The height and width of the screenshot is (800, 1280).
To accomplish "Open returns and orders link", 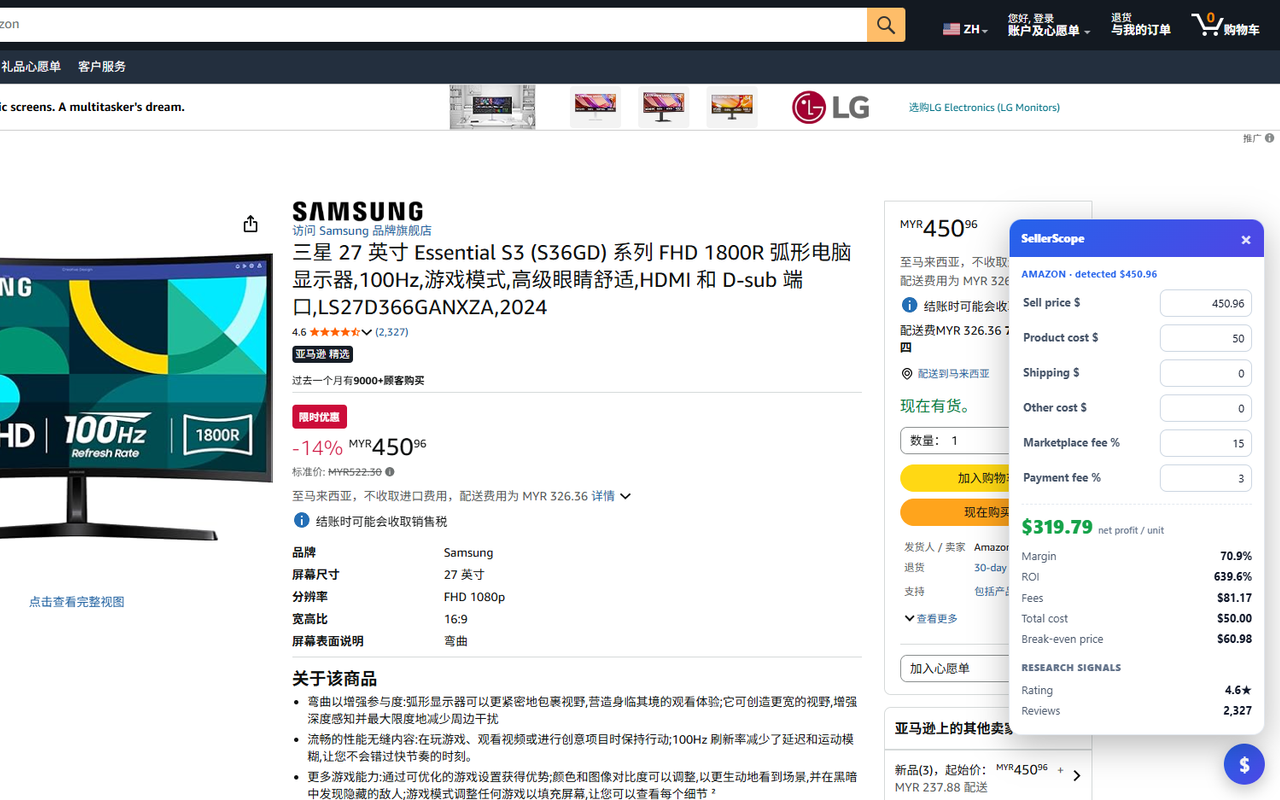I will click(1140, 25).
